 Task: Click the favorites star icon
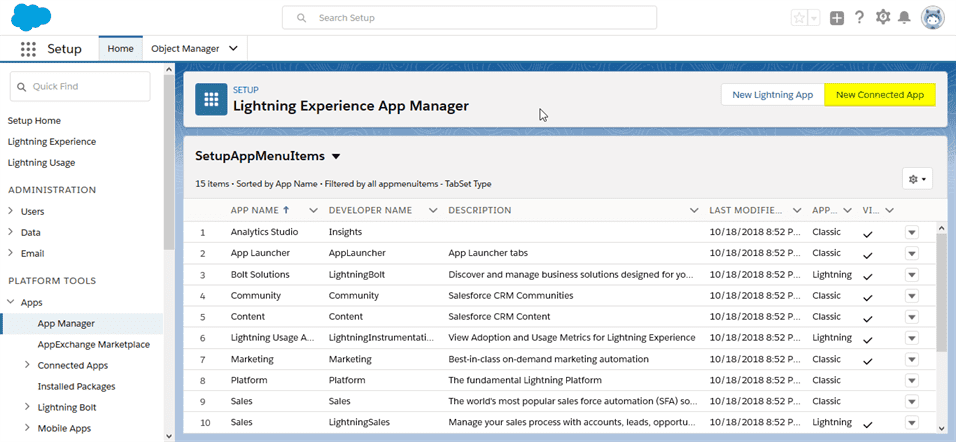(x=799, y=18)
